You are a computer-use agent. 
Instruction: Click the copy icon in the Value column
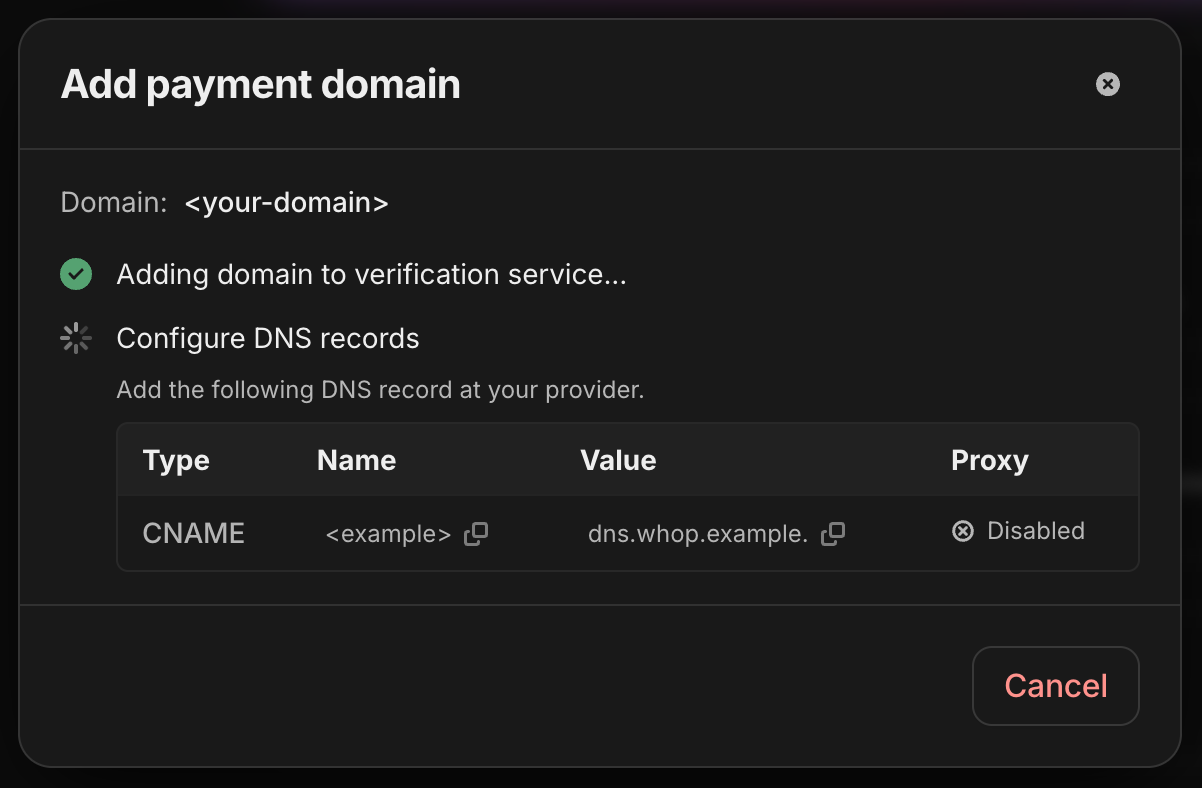[x=832, y=534]
